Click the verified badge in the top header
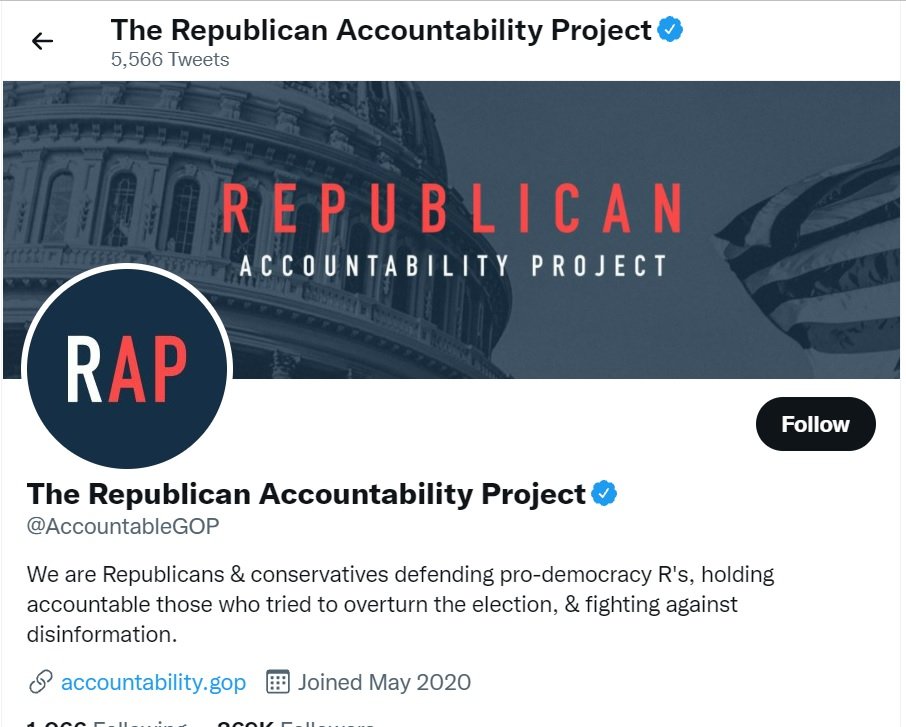Screen dimensions: 906x727 (670, 30)
